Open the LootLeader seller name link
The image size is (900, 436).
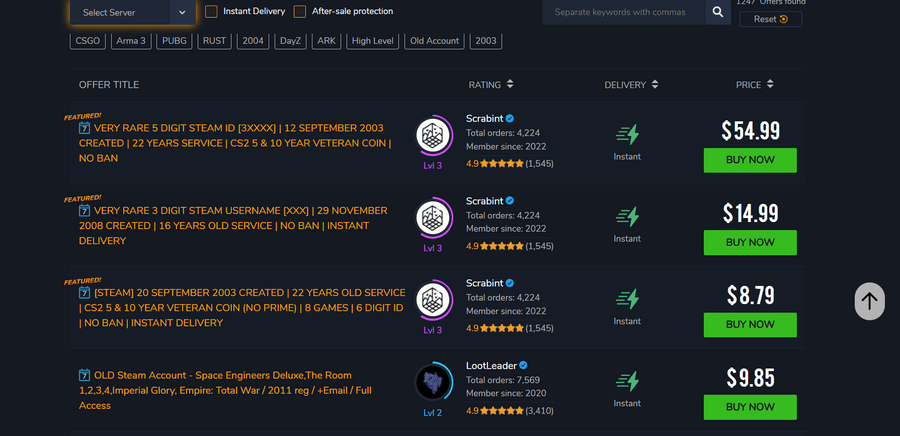[491, 365]
